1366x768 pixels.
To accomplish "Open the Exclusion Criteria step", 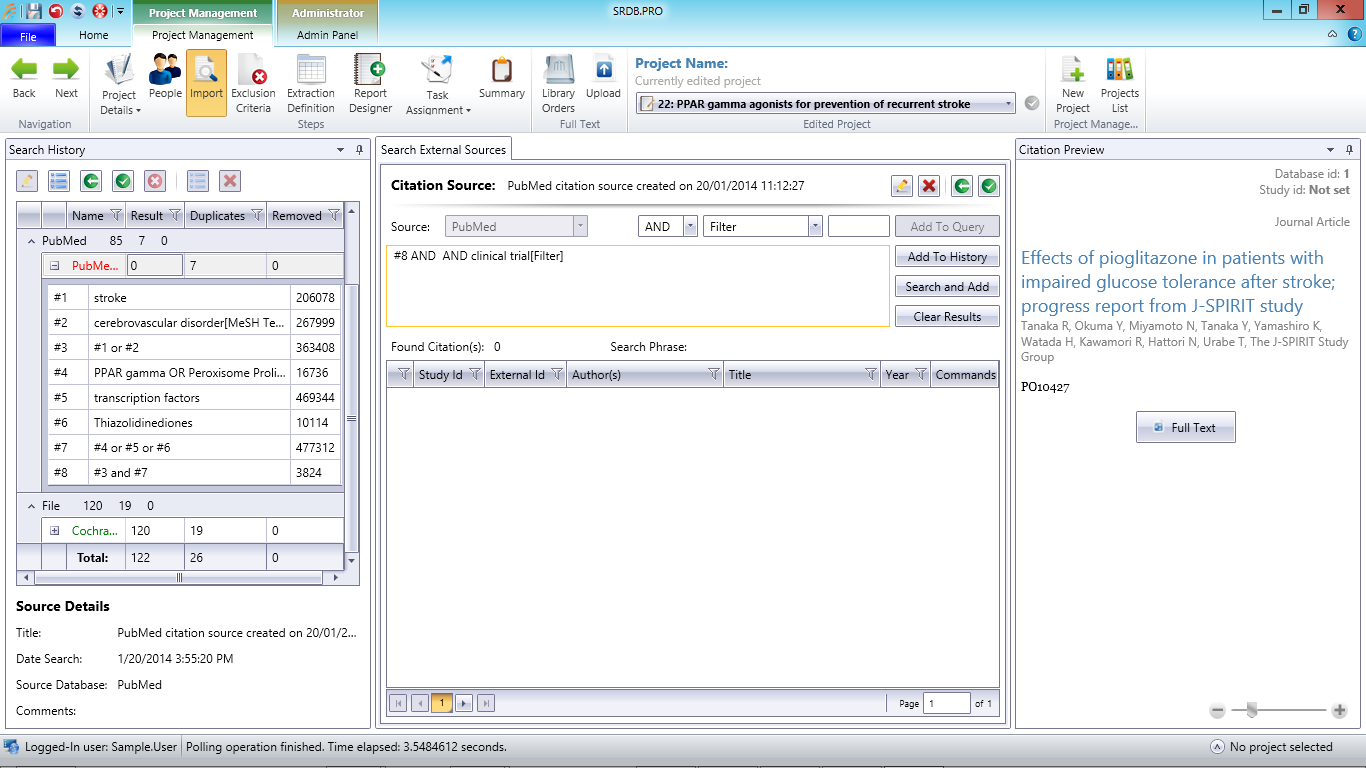I will (x=253, y=84).
